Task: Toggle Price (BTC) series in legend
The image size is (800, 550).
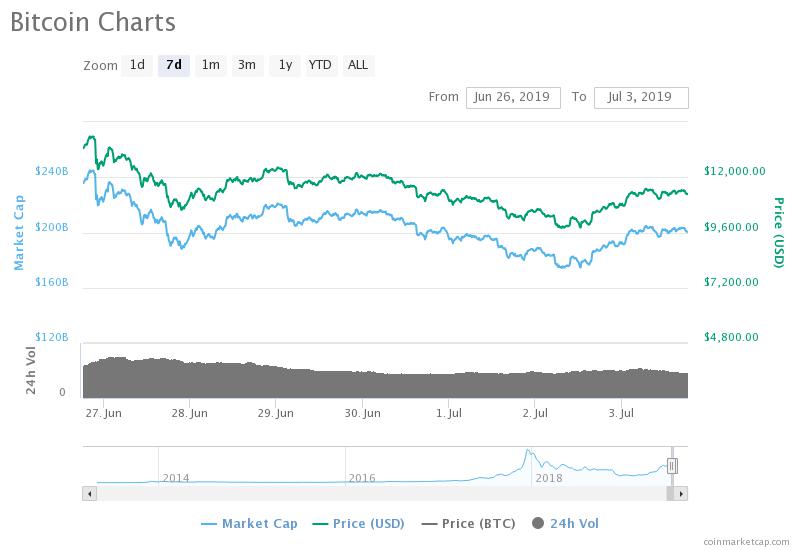Action: click(468, 523)
